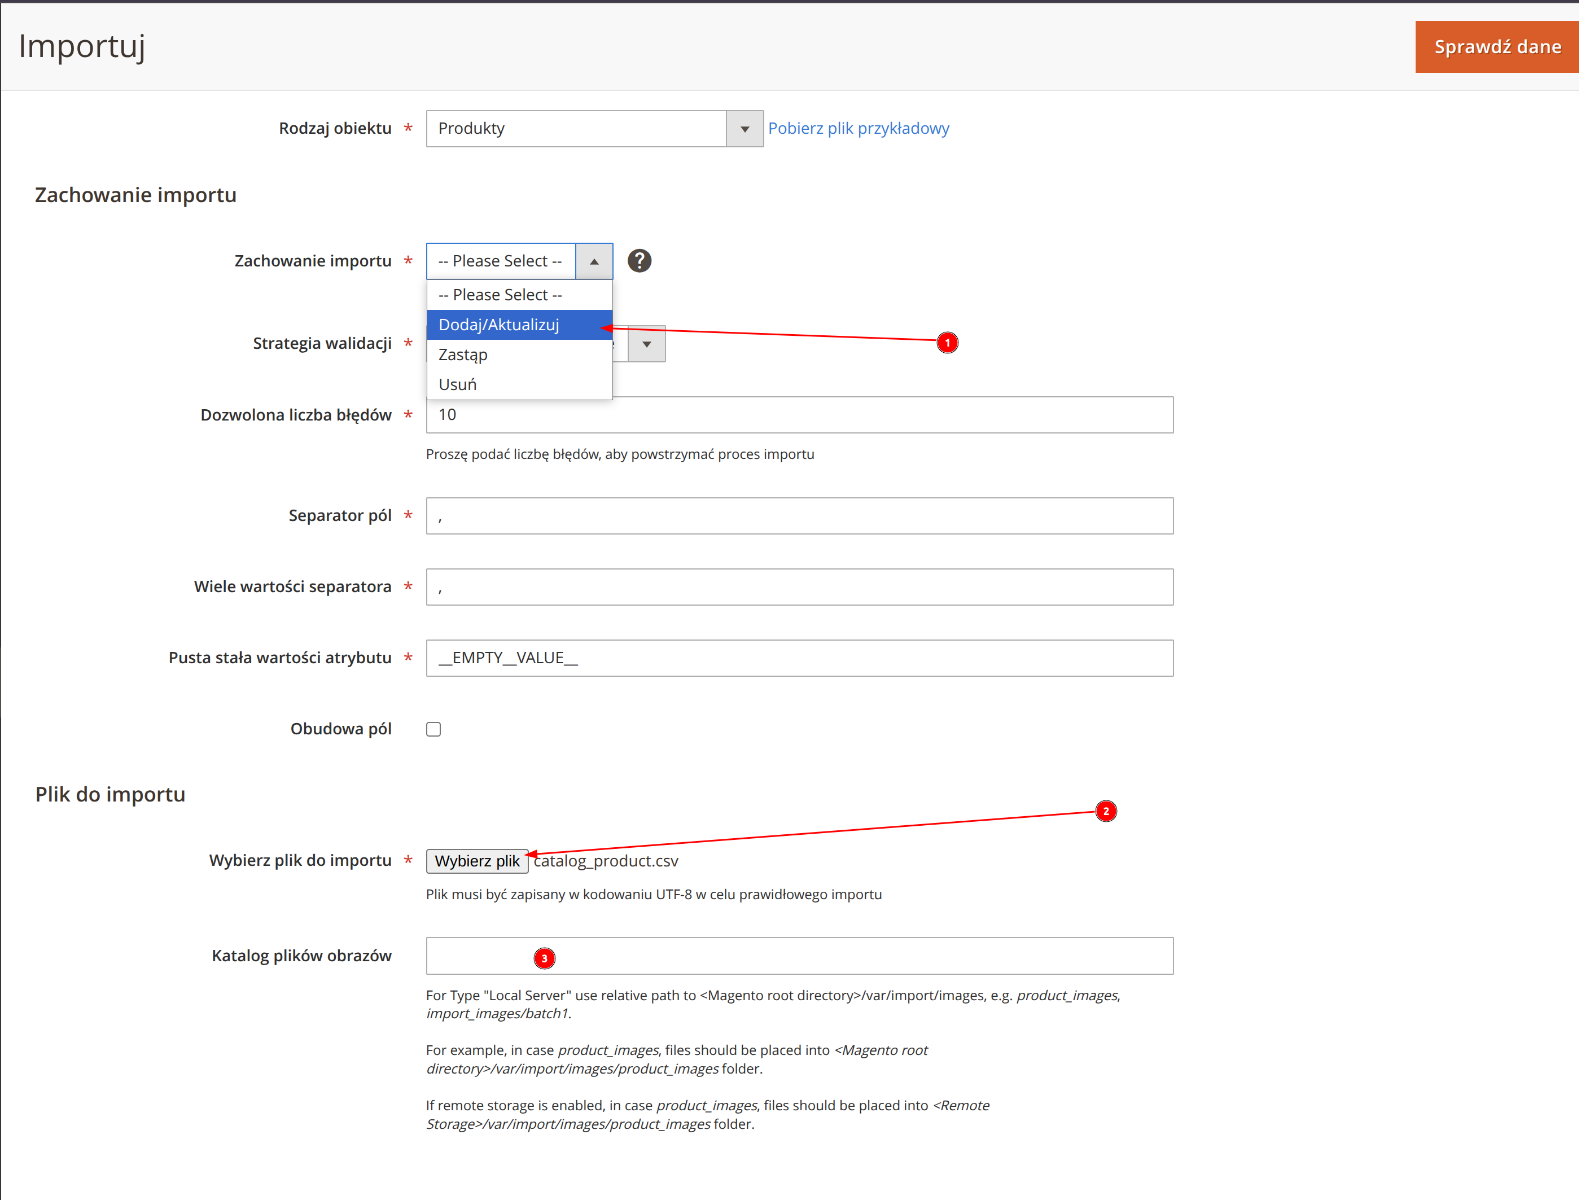Click the catalog_product.csv file name

pyautogui.click(x=606, y=861)
